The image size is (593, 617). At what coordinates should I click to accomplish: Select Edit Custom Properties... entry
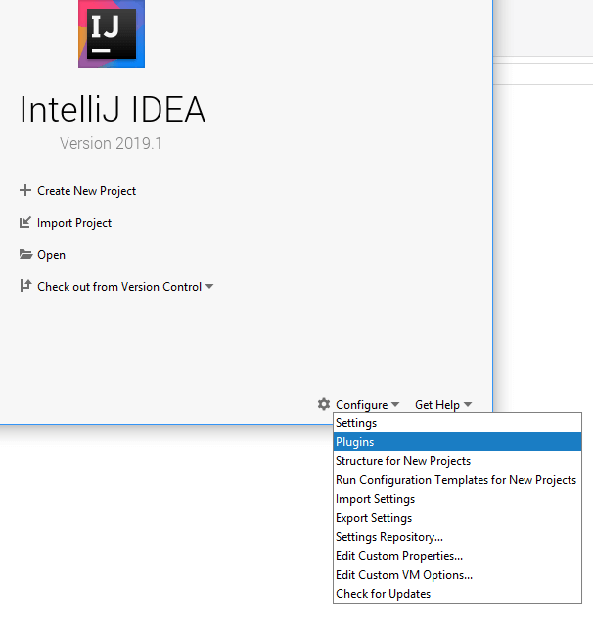457,556
